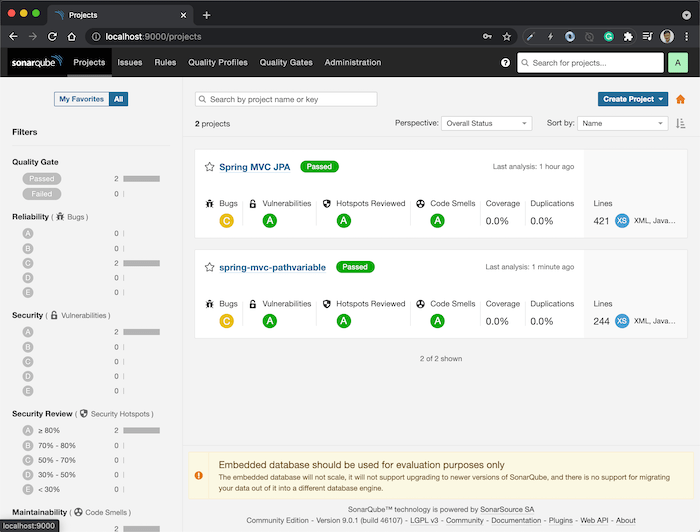Screen dimensions: 700x532
Task: Click the Search for projects field
Action: pos(590,62)
